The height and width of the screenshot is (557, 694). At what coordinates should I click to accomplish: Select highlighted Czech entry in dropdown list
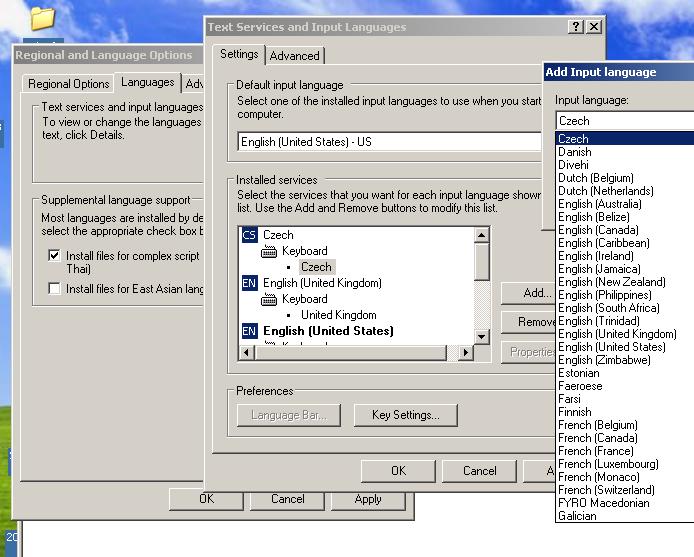pos(625,139)
